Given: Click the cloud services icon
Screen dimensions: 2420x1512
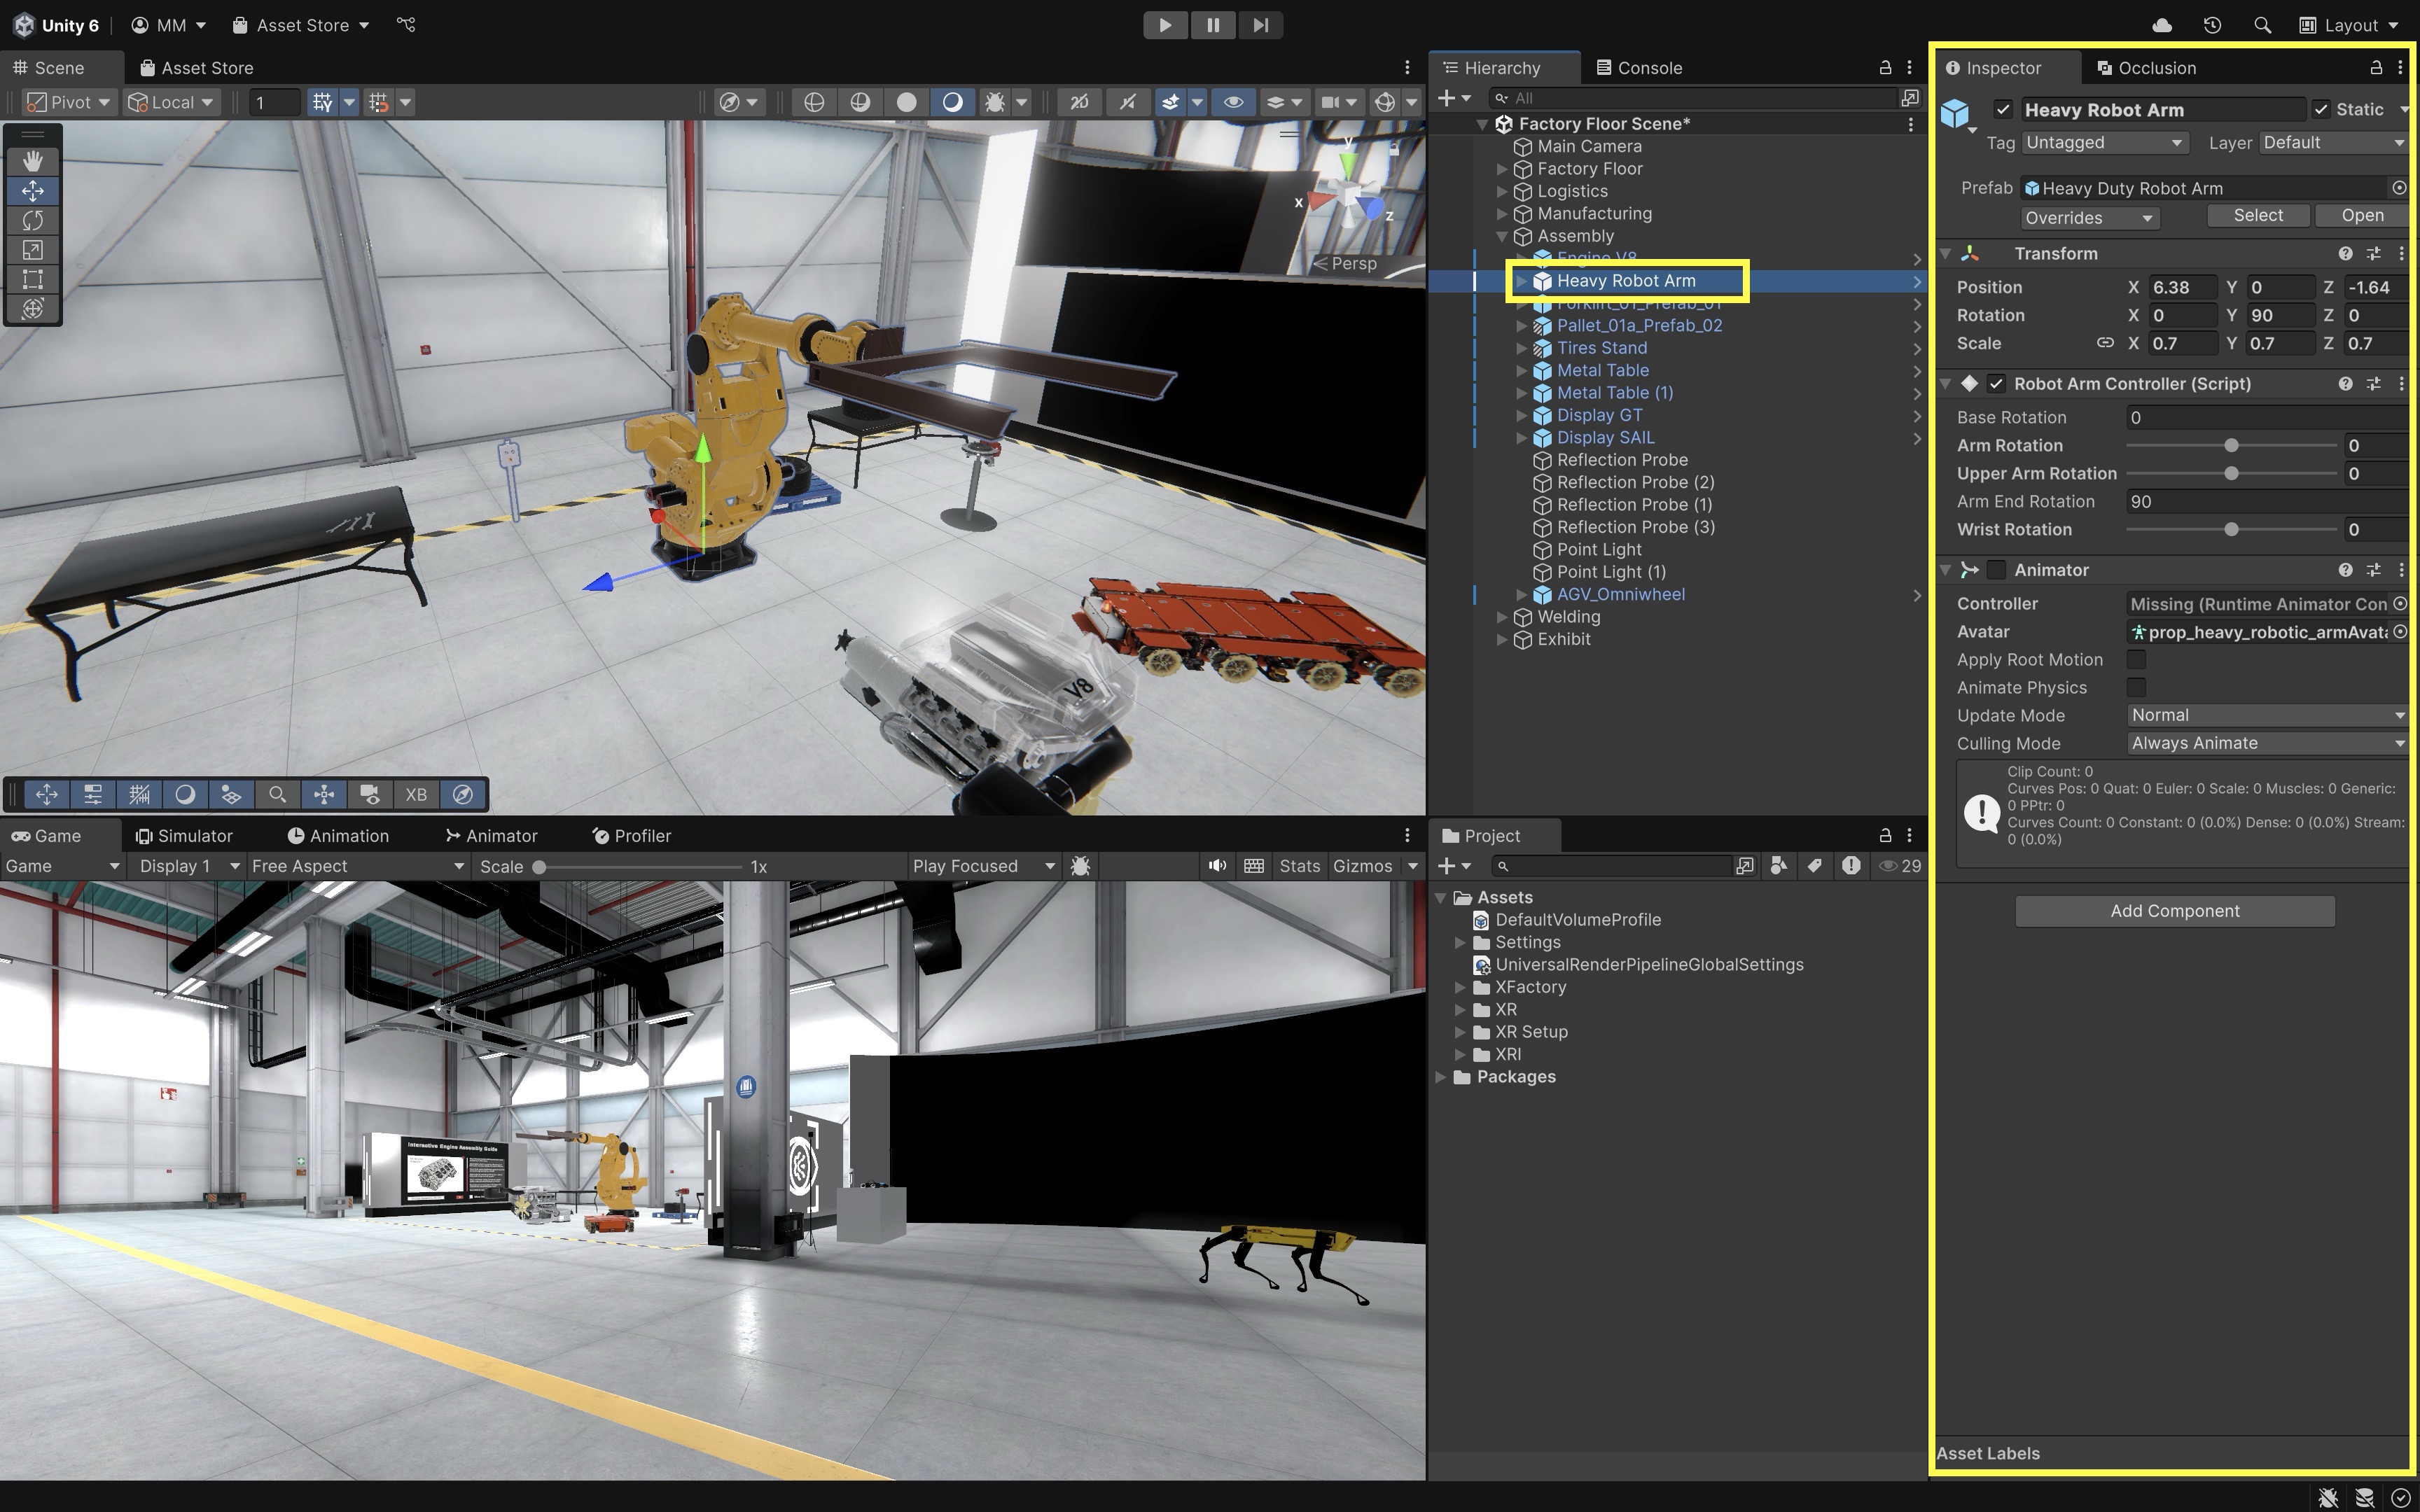Looking at the screenshot, I should pyautogui.click(x=2161, y=25).
